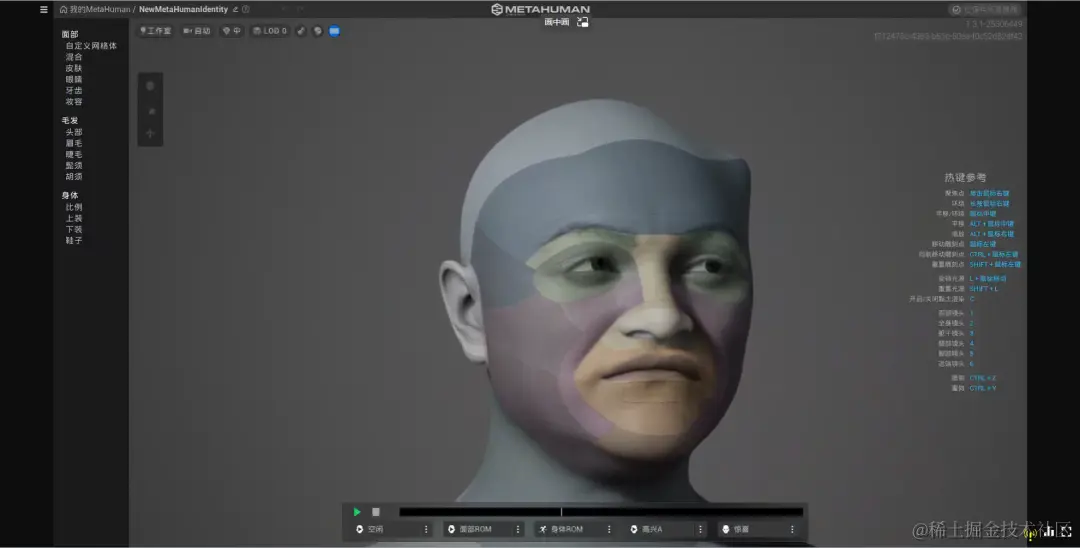Click the rename pencil icon beside NewMetaHumanIdentity
1080x548 pixels.
pos(235,10)
